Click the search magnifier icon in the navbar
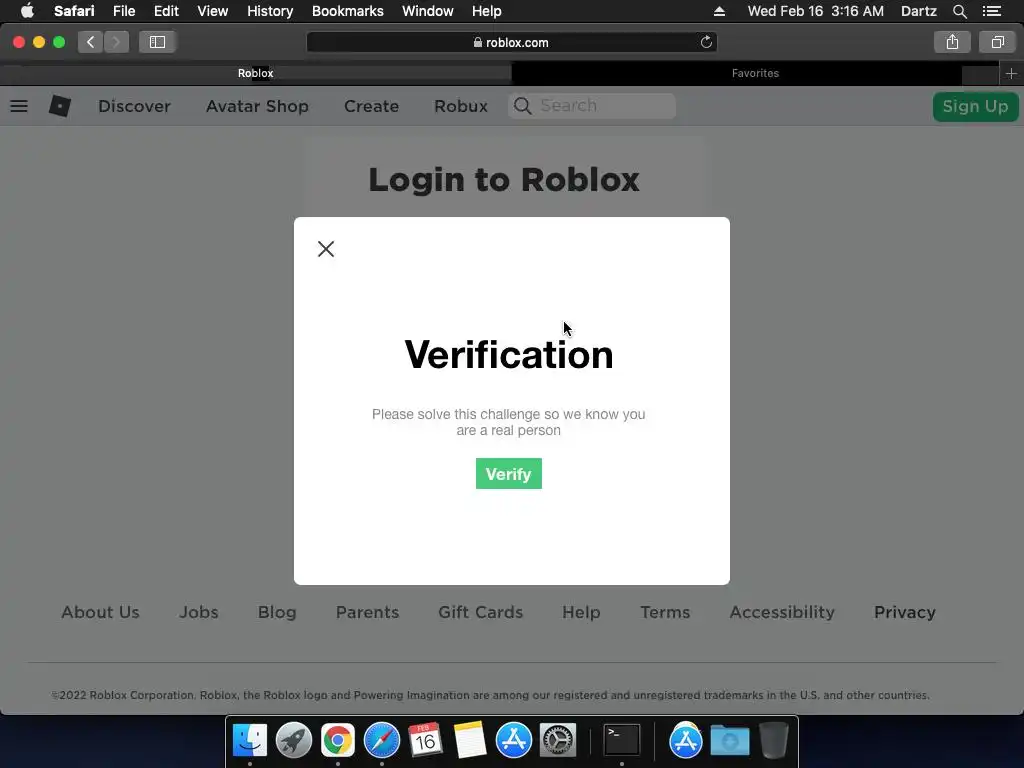Viewport: 1024px width, 768px height. point(522,106)
